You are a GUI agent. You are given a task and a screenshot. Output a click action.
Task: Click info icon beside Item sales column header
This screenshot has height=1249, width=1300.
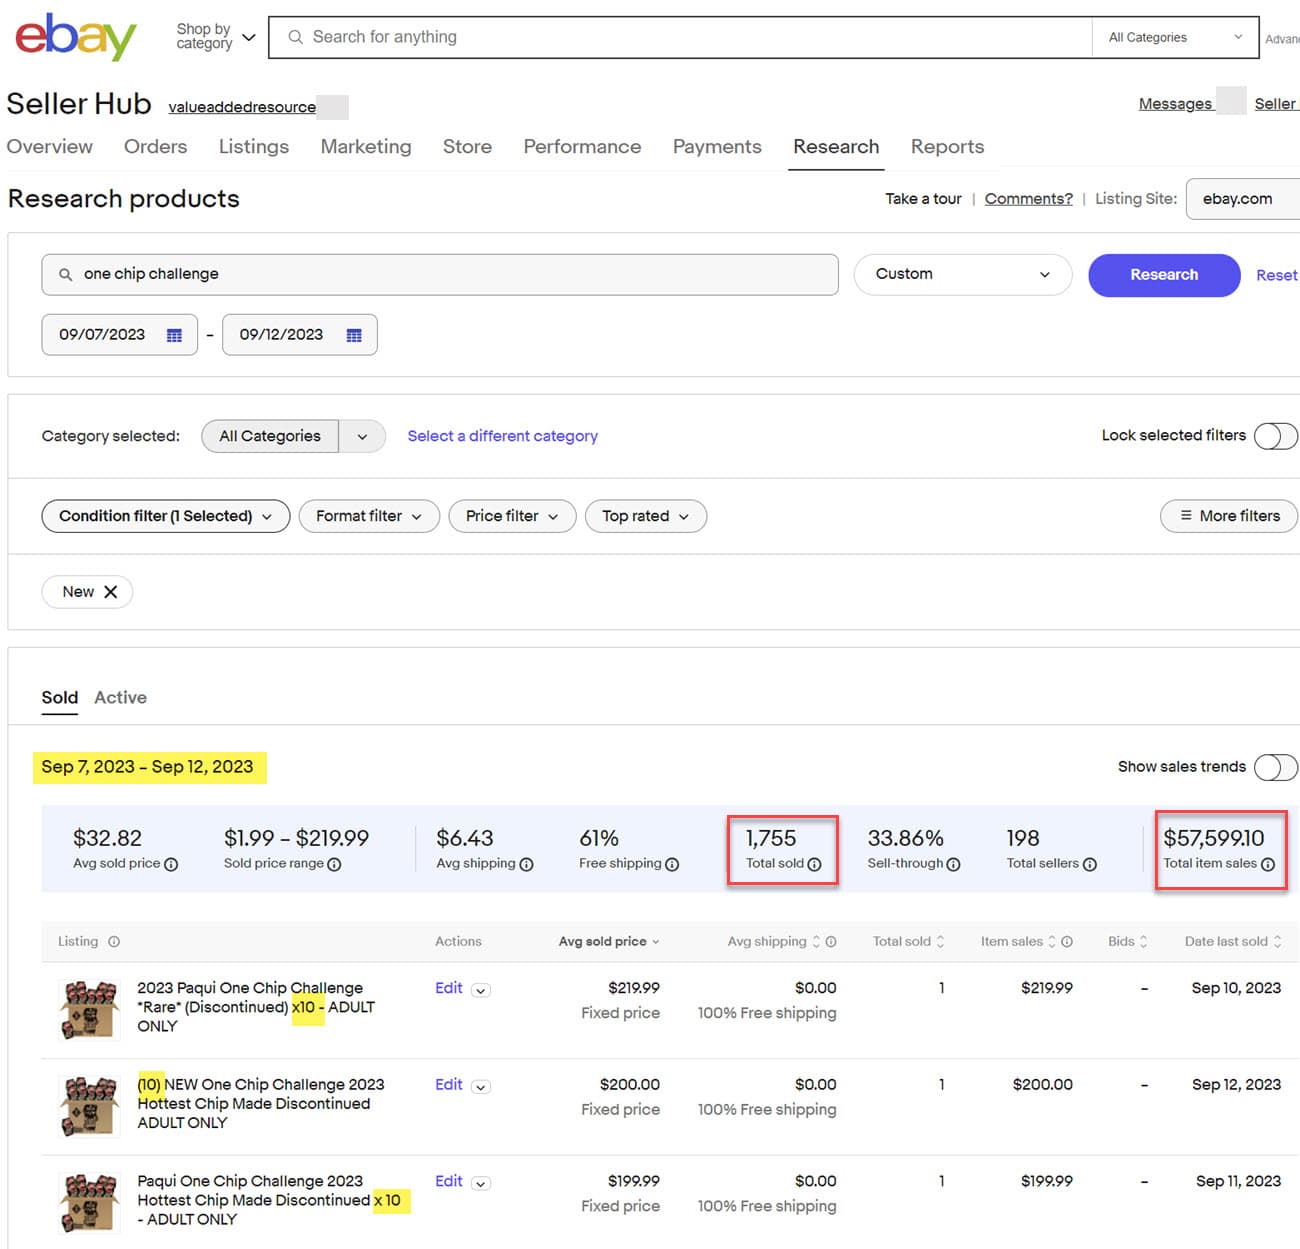(1067, 941)
